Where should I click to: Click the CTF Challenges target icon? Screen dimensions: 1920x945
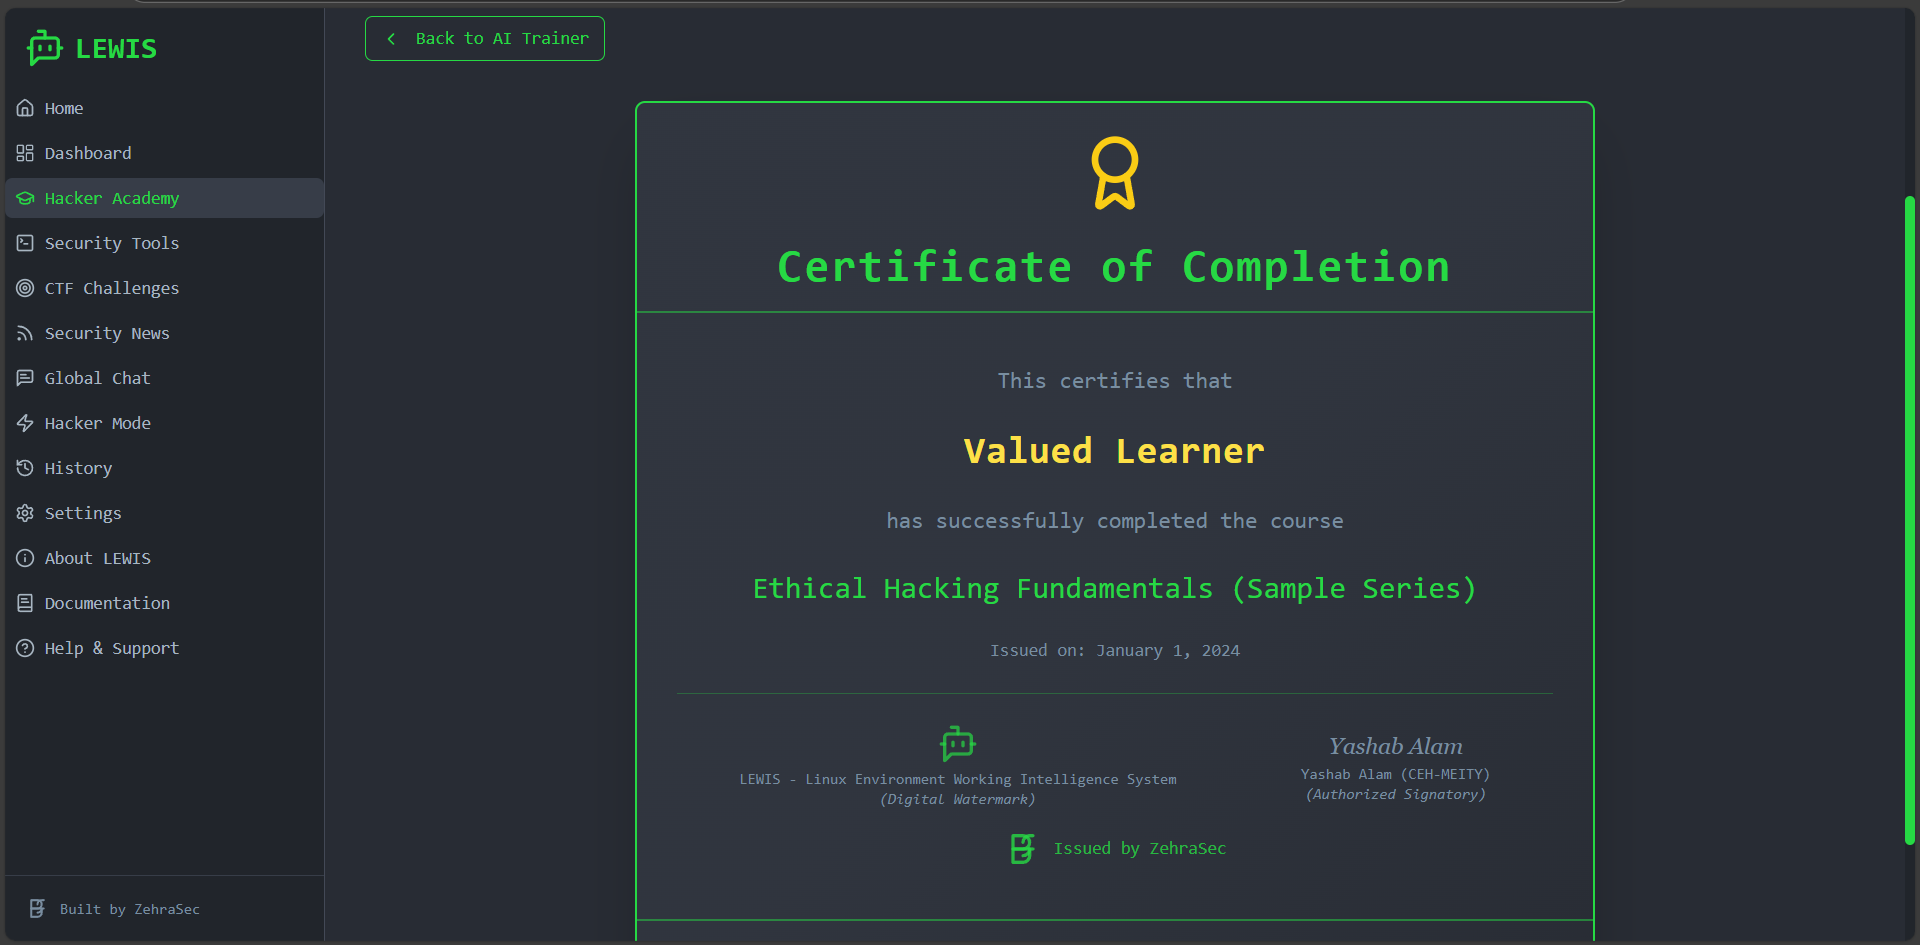pyautogui.click(x=25, y=288)
